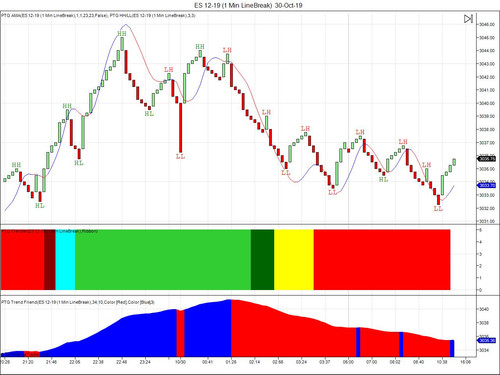
Task: Select the PTG Trend Friend indicator label
Action: 78,302
